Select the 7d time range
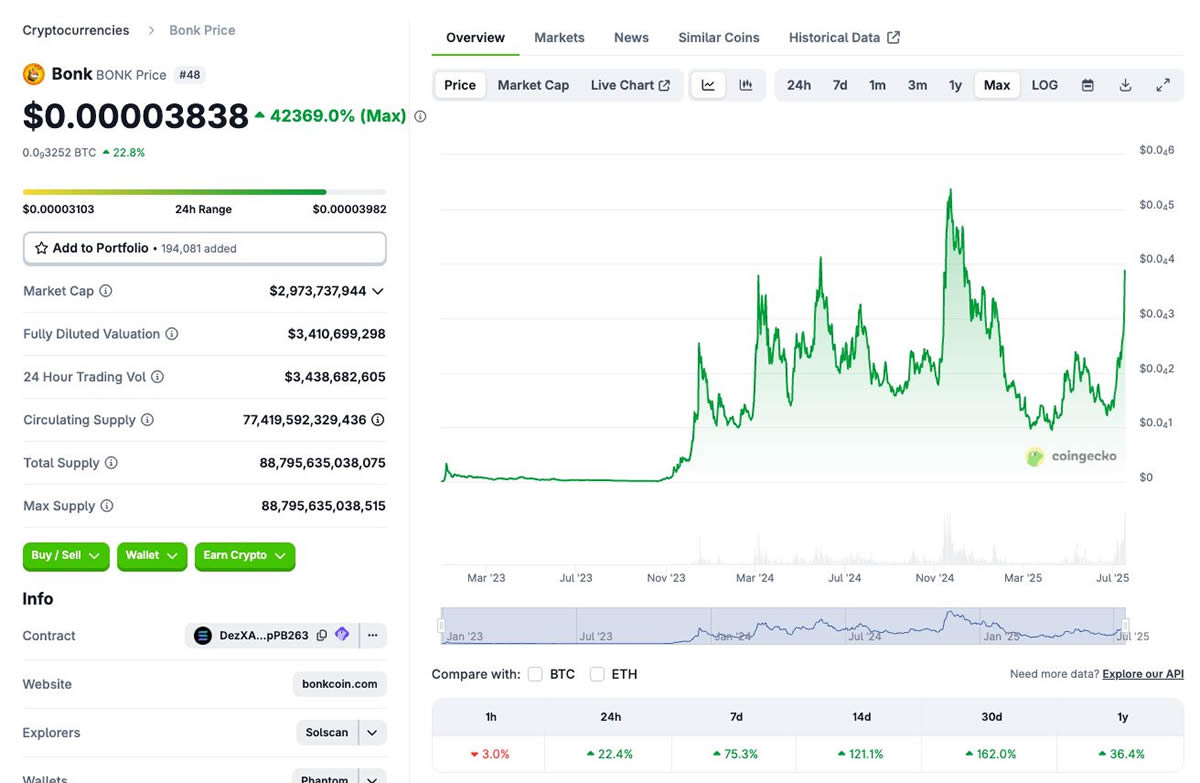 tap(840, 85)
